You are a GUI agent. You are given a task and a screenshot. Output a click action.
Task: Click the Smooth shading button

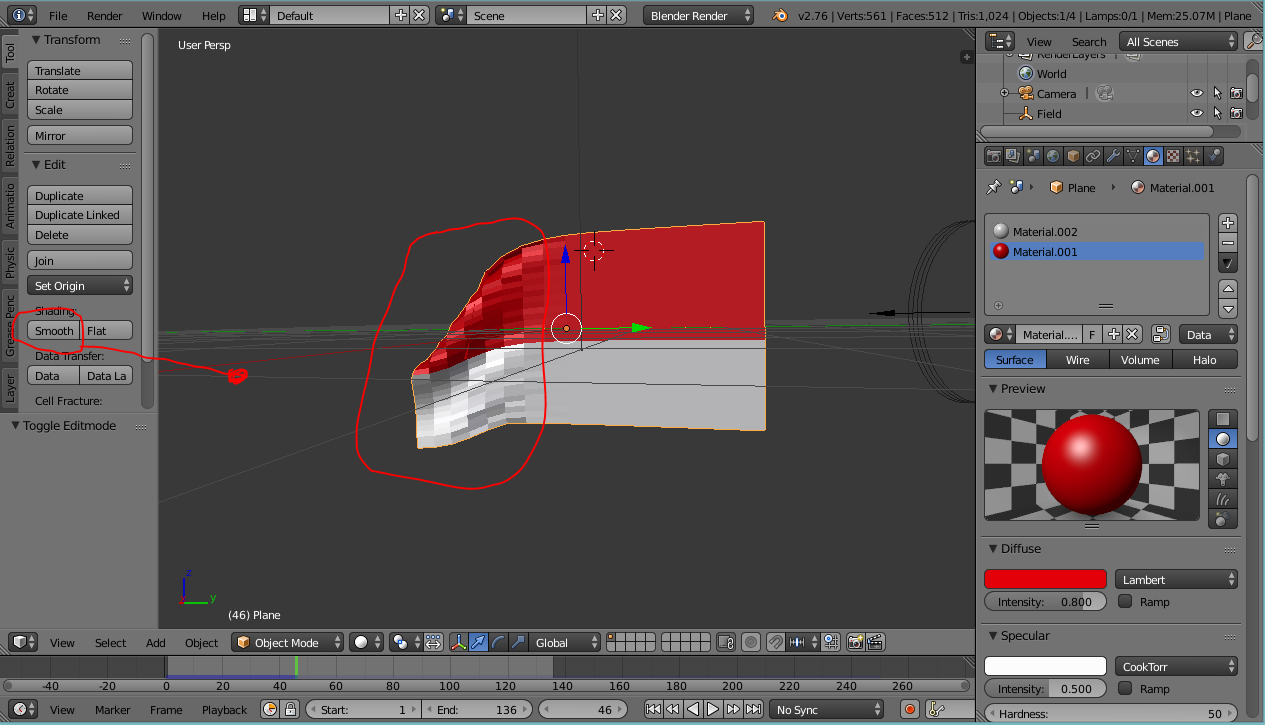click(54, 330)
